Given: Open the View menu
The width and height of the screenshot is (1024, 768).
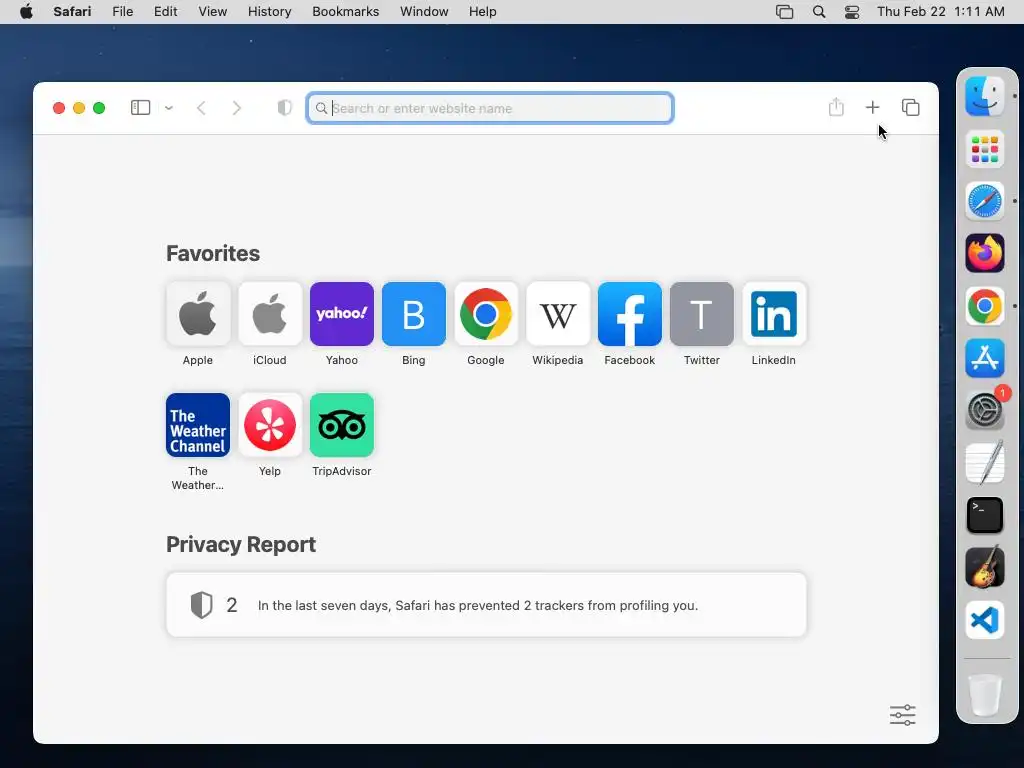Looking at the screenshot, I should (x=213, y=12).
